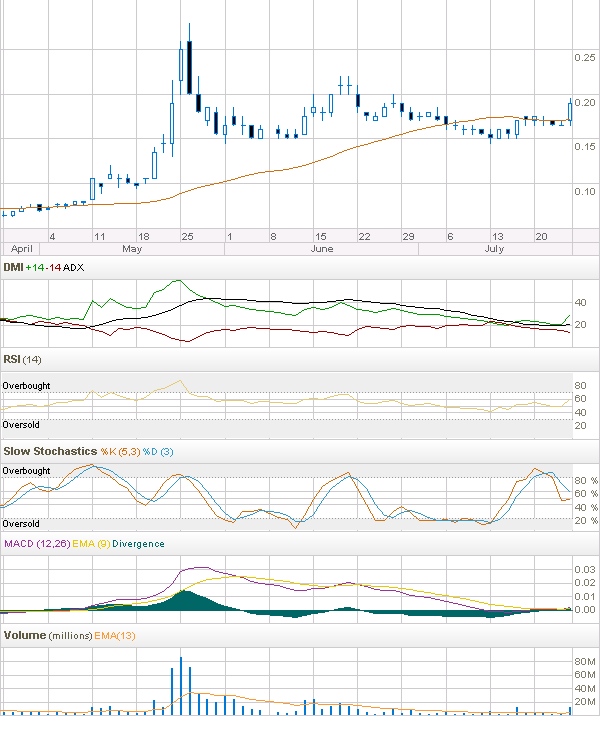Select the 60 % stochastics axis label
600x740 pixels.
(586, 494)
